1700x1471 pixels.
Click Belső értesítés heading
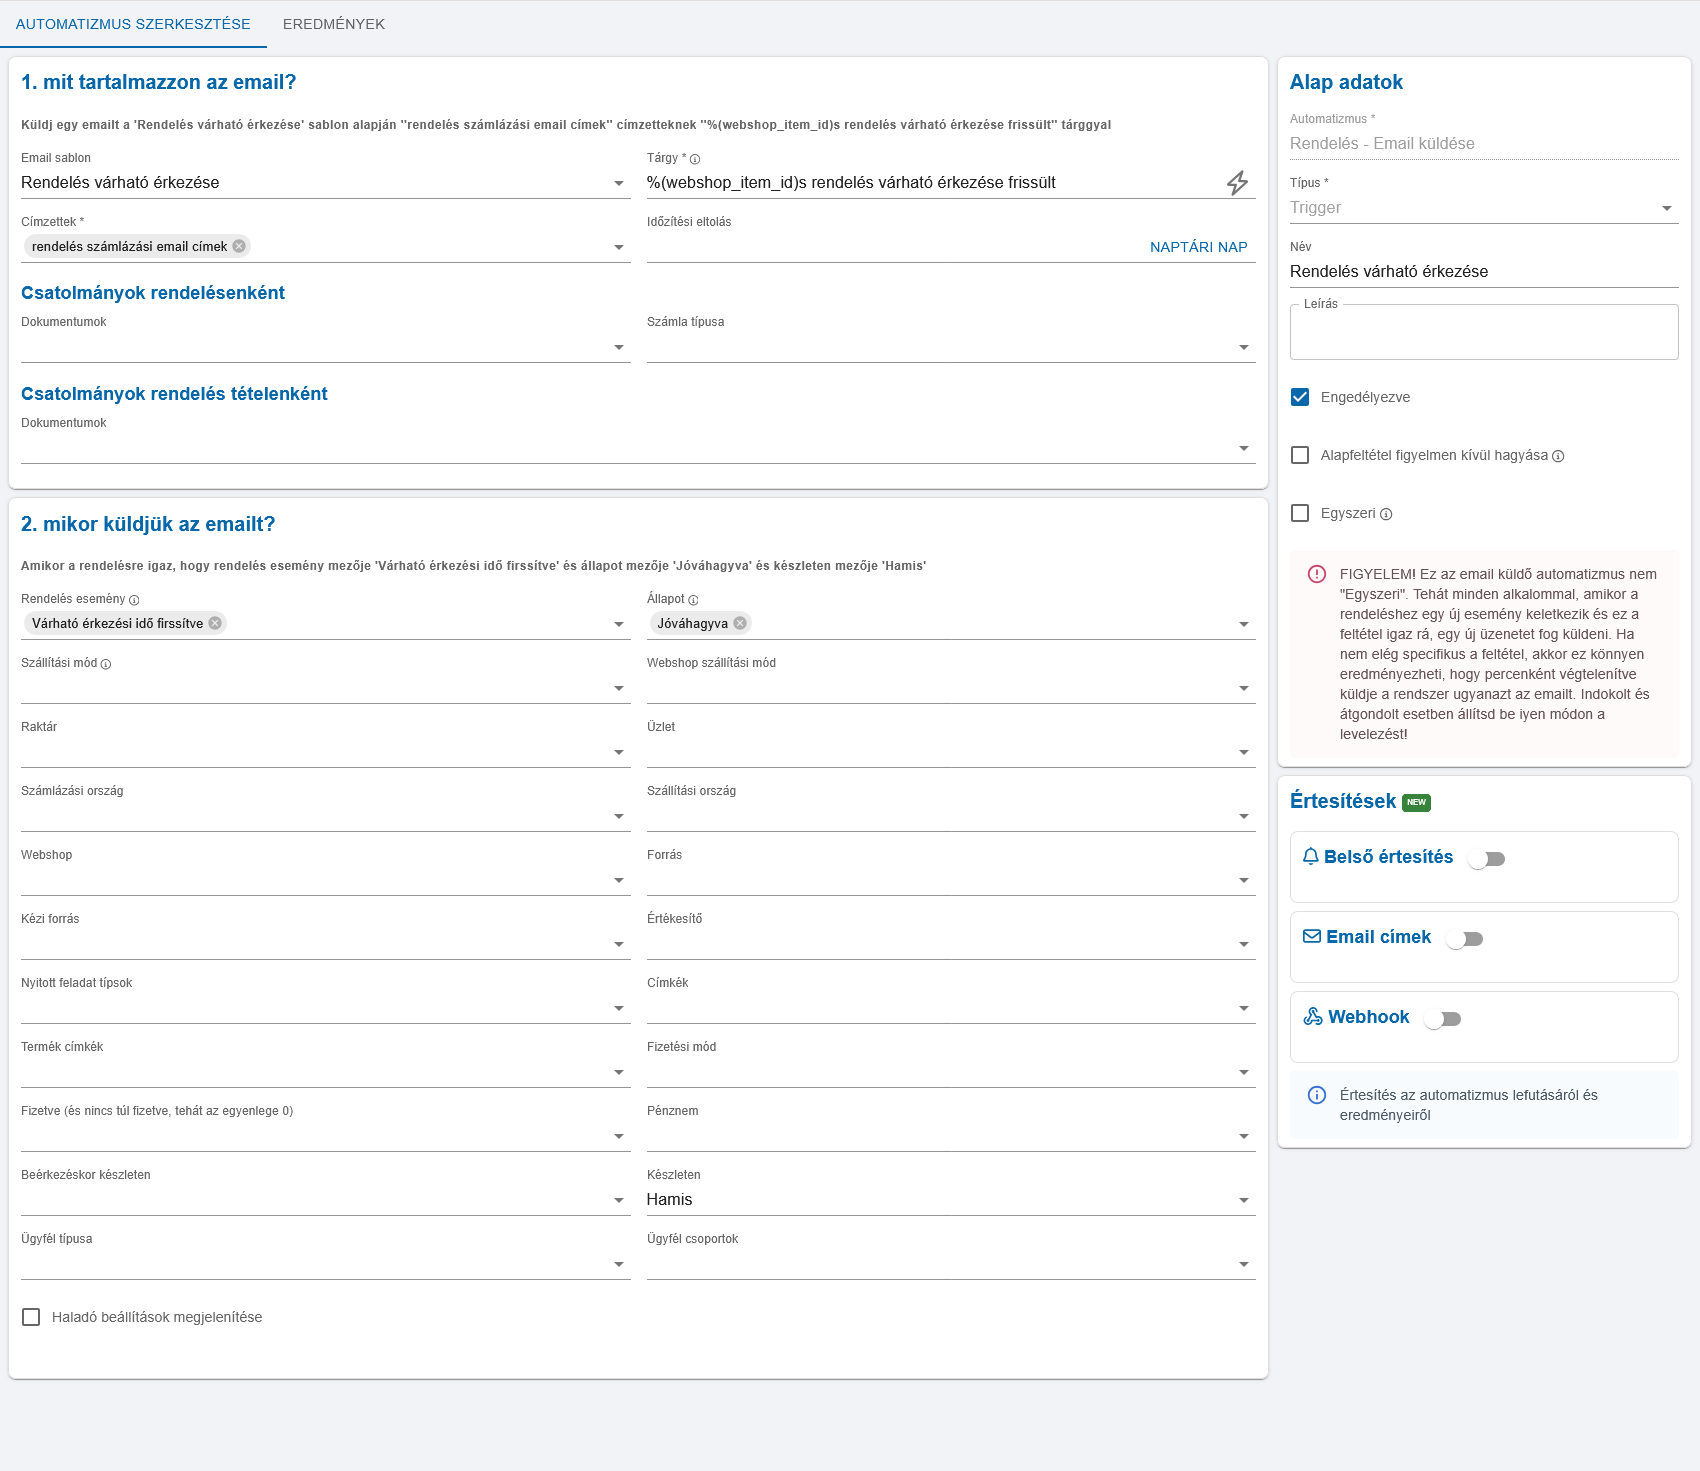click(1389, 857)
